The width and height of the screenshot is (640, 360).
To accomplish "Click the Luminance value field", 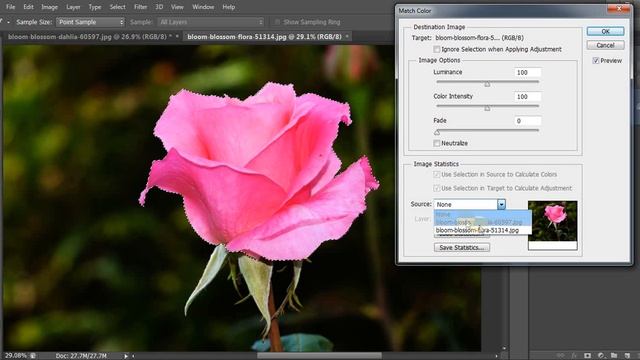I will [527, 72].
